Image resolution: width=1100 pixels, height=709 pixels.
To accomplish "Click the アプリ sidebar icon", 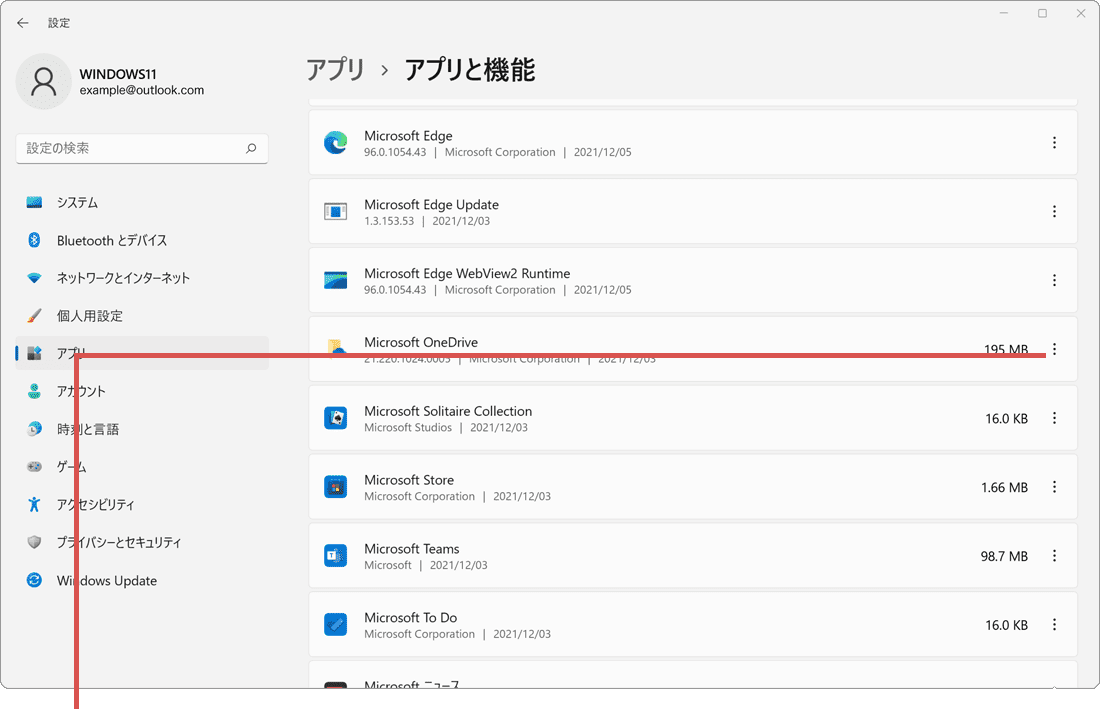I will (34, 353).
